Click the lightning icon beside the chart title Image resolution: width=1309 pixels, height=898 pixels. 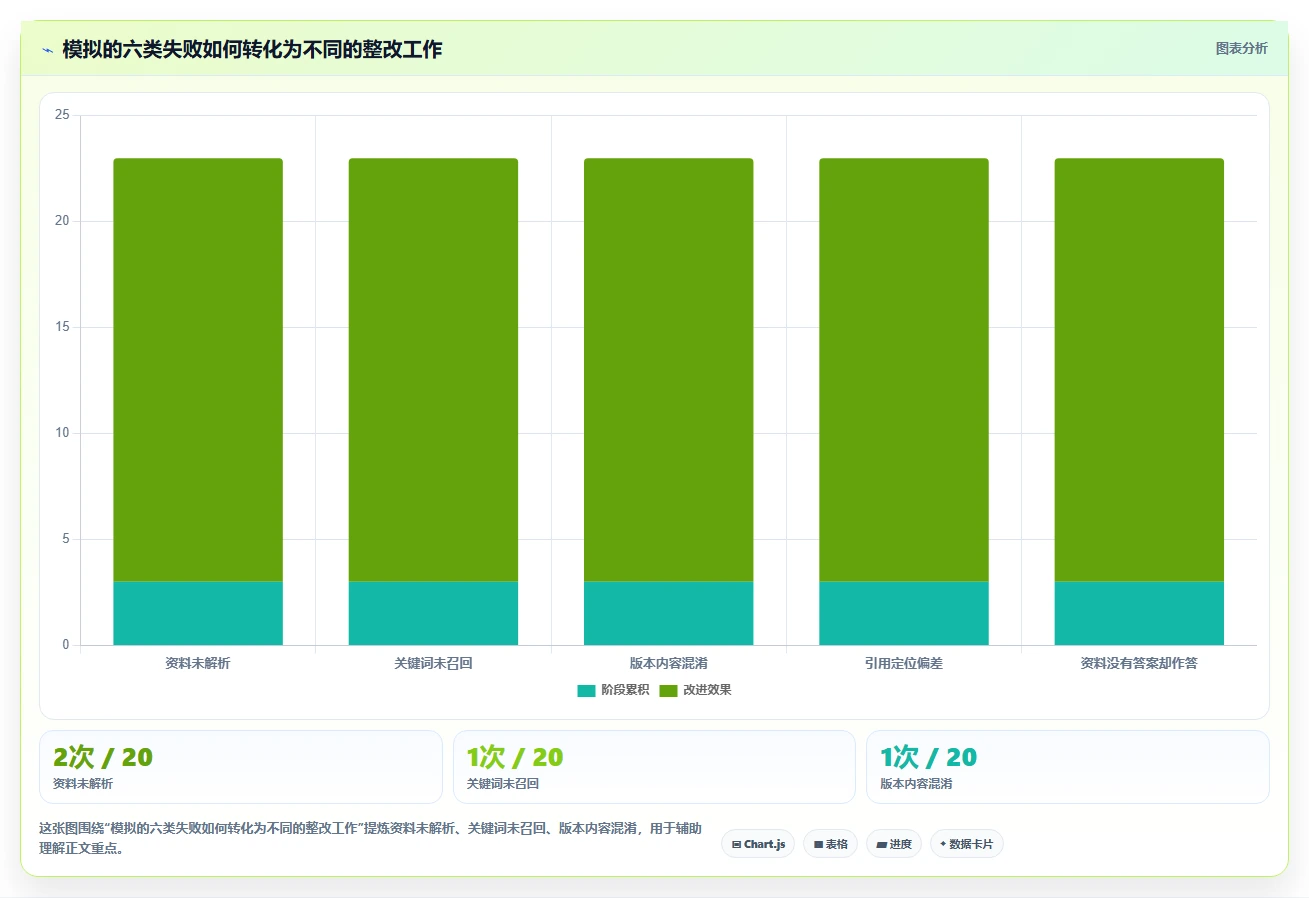coord(47,50)
